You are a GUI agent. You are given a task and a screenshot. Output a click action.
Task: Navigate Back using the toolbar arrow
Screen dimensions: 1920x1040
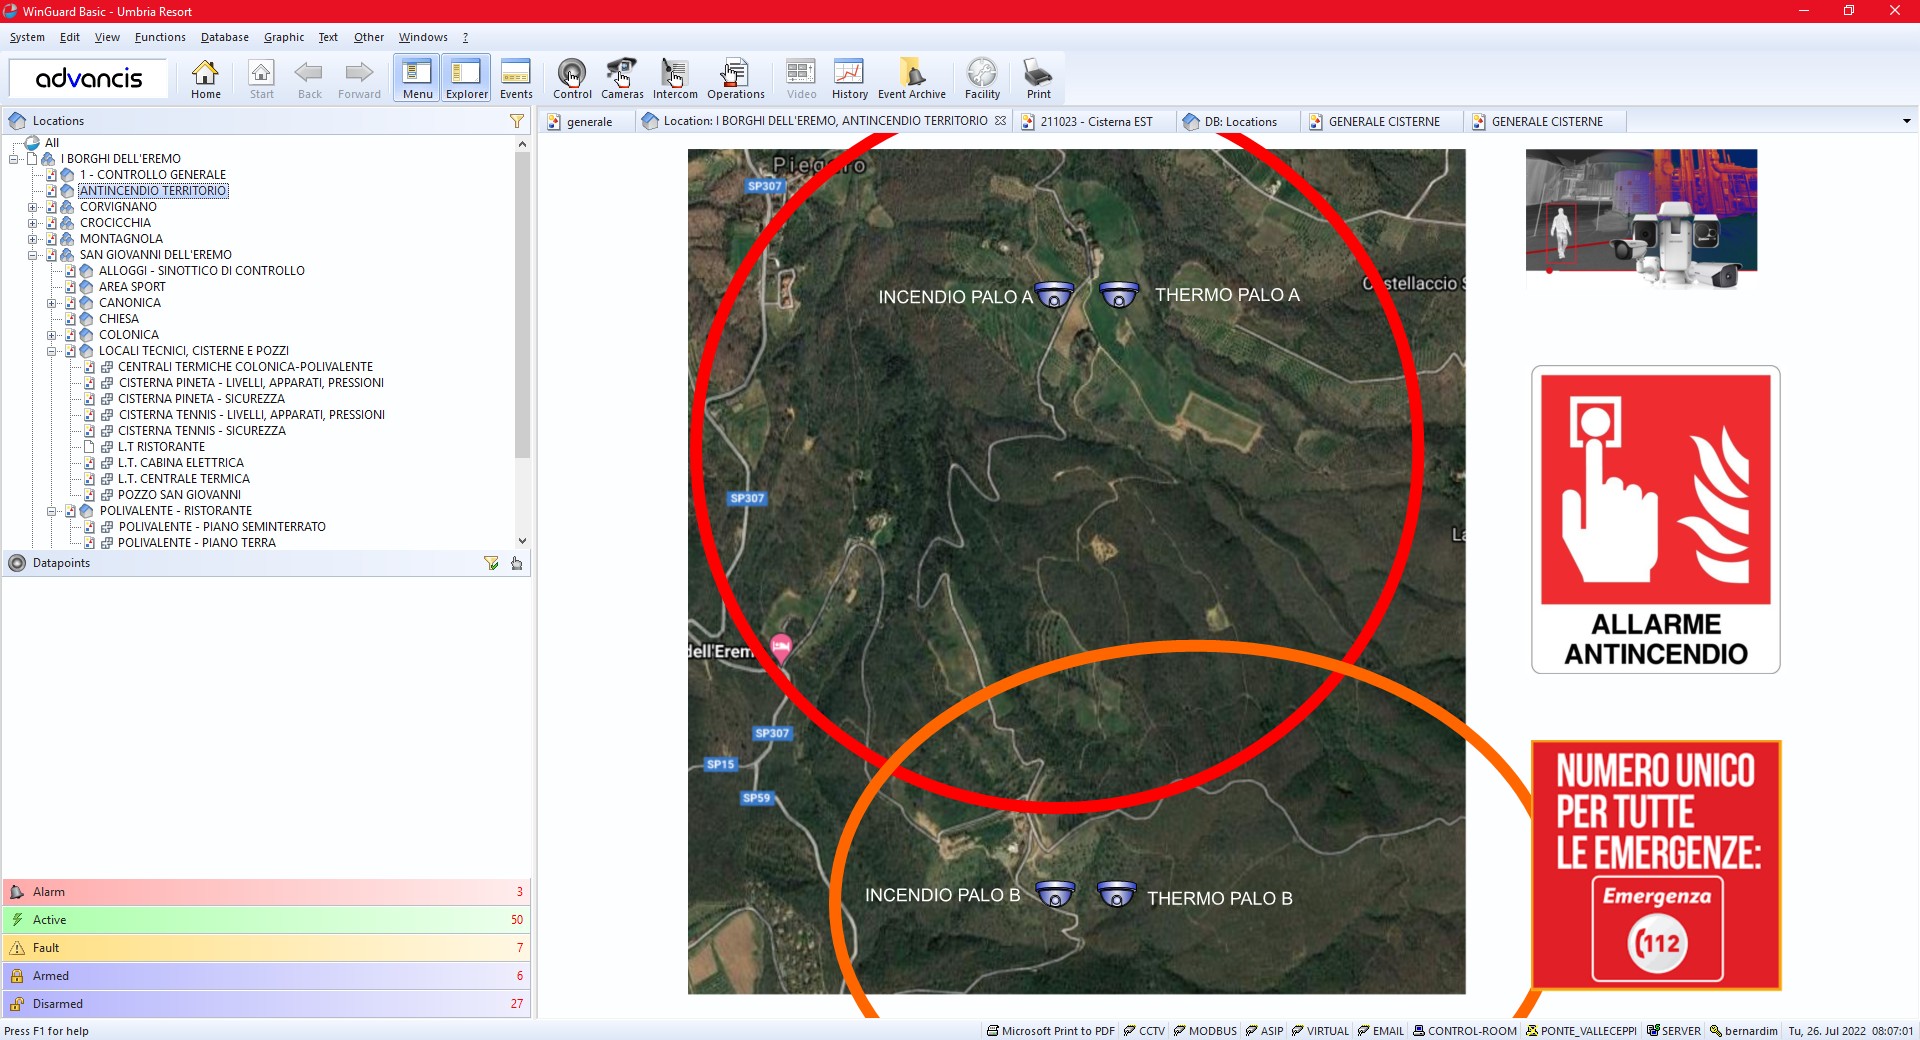pos(310,79)
